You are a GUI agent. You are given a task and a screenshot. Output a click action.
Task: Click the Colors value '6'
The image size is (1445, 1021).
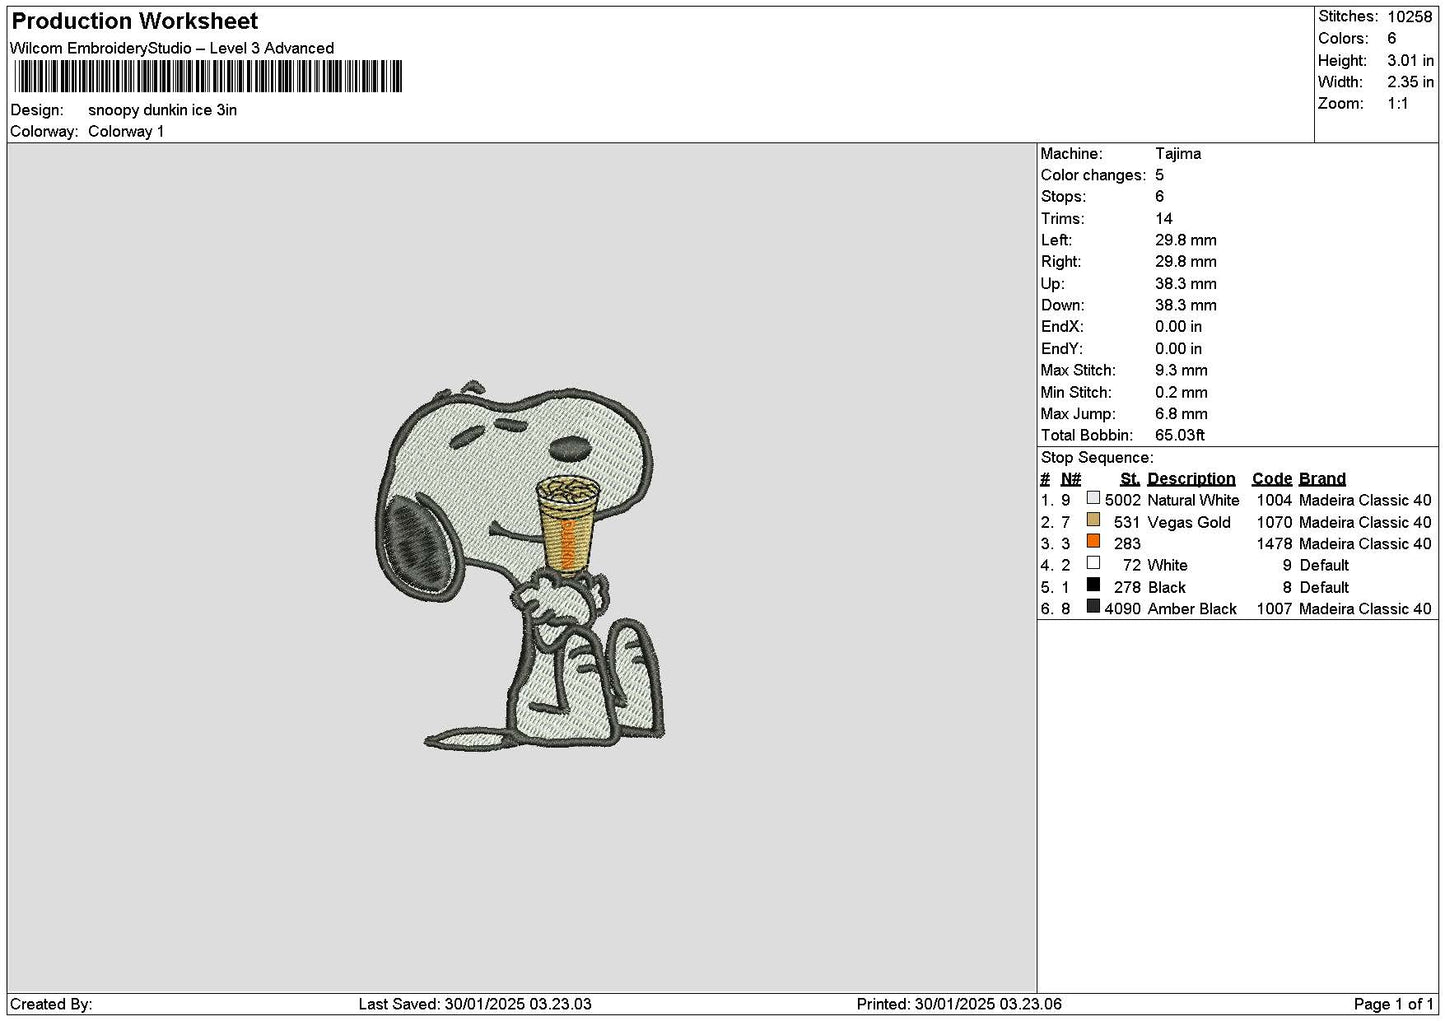click(x=1391, y=39)
